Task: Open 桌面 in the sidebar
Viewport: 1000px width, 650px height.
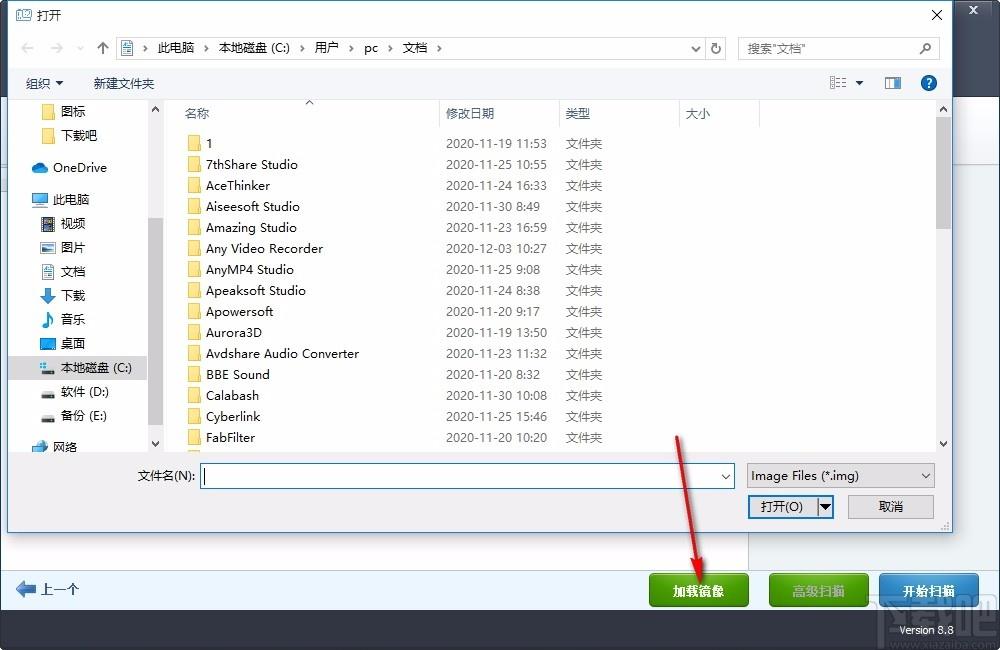Action: 63,344
